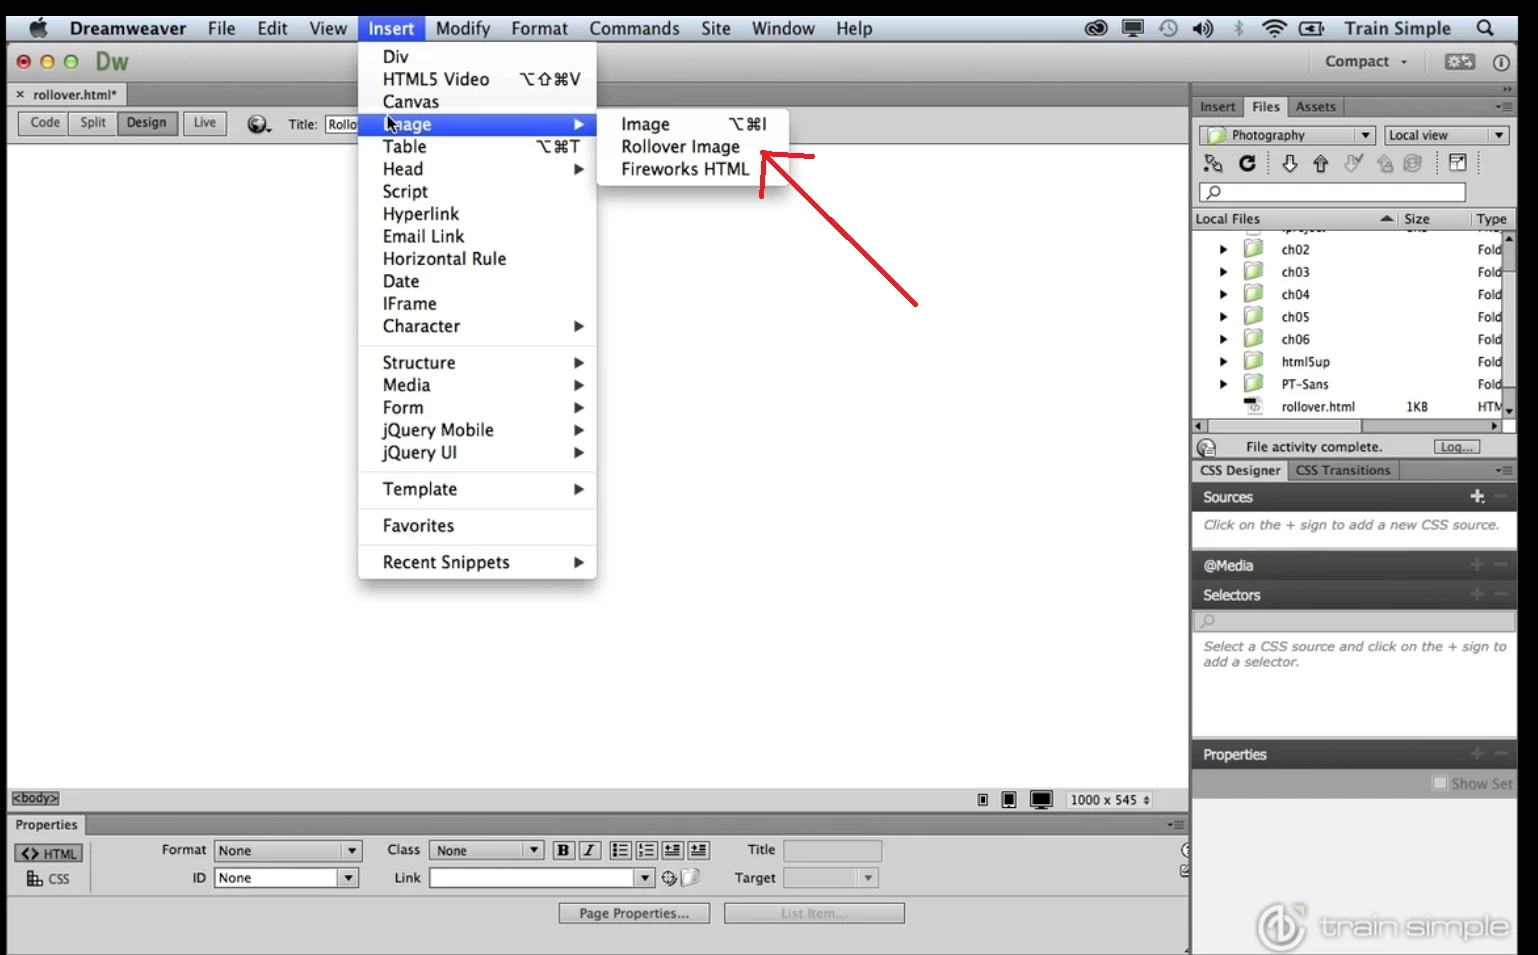Toggle Live view
Viewport: 1538px width, 955px height.
(205, 123)
